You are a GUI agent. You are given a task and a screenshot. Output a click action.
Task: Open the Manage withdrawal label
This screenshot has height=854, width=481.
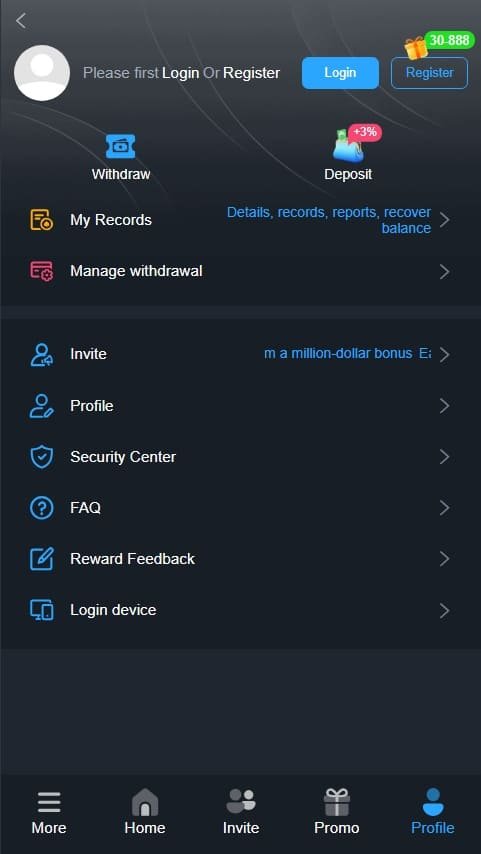(136, 271)
